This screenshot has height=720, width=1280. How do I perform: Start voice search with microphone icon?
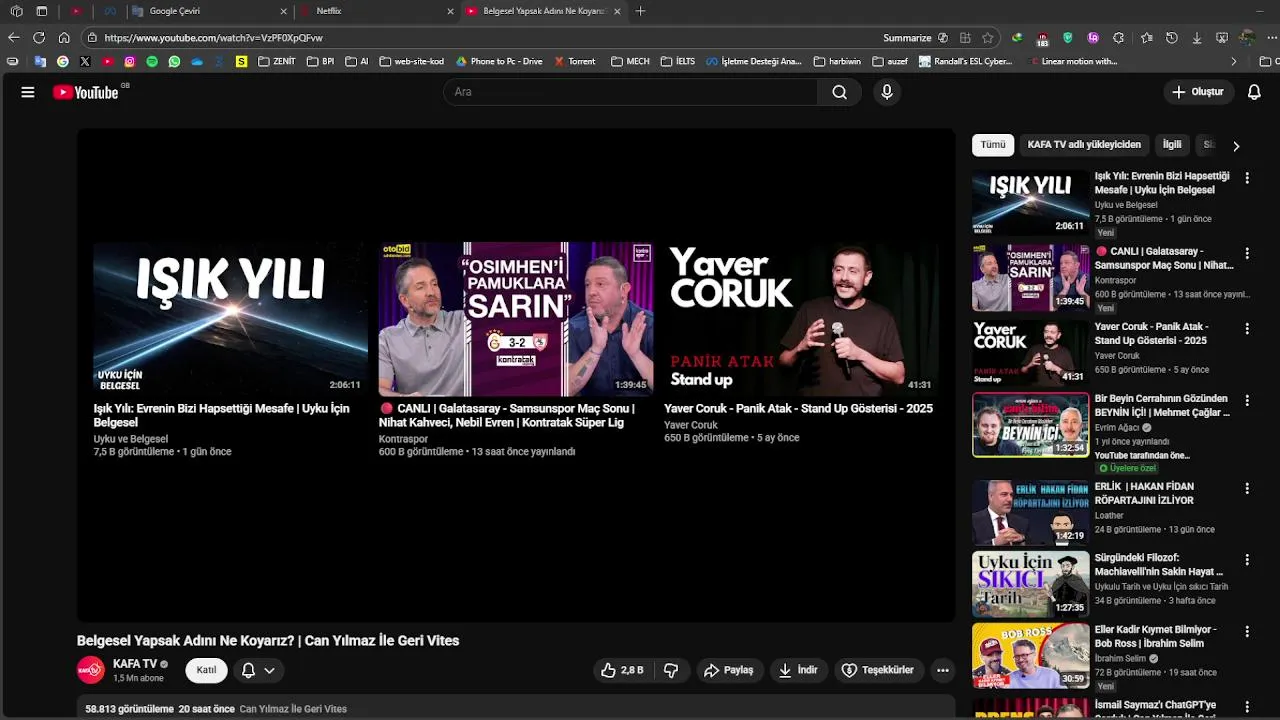coord(886,92)
